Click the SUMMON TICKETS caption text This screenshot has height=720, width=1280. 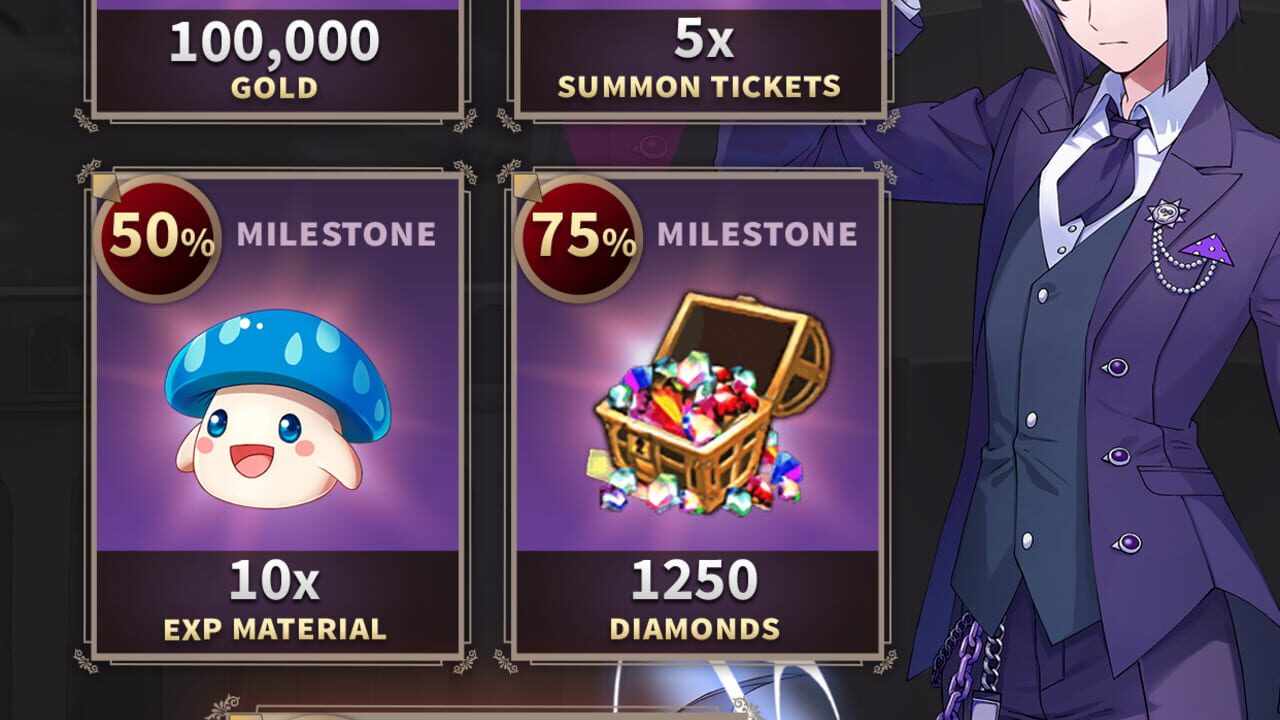pos(699,88)
